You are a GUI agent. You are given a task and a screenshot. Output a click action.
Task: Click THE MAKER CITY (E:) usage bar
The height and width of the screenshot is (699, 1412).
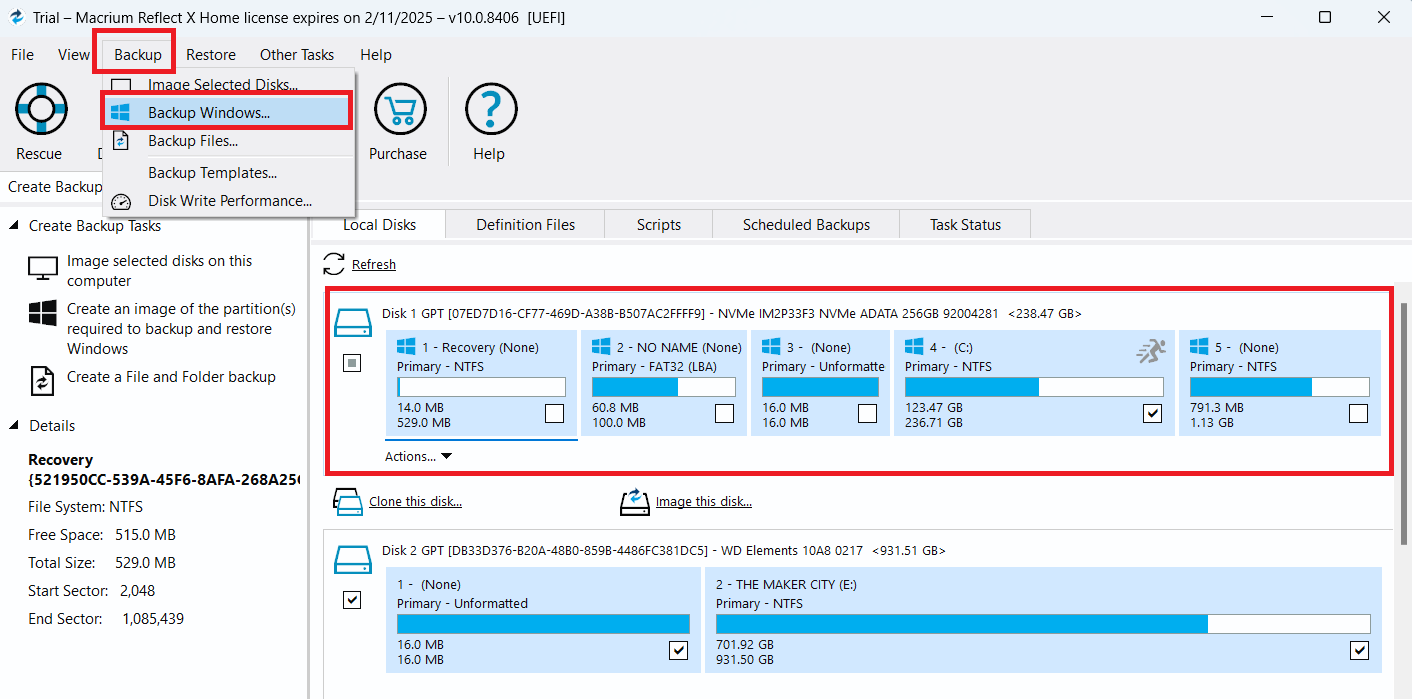[x=1043, y=624]
